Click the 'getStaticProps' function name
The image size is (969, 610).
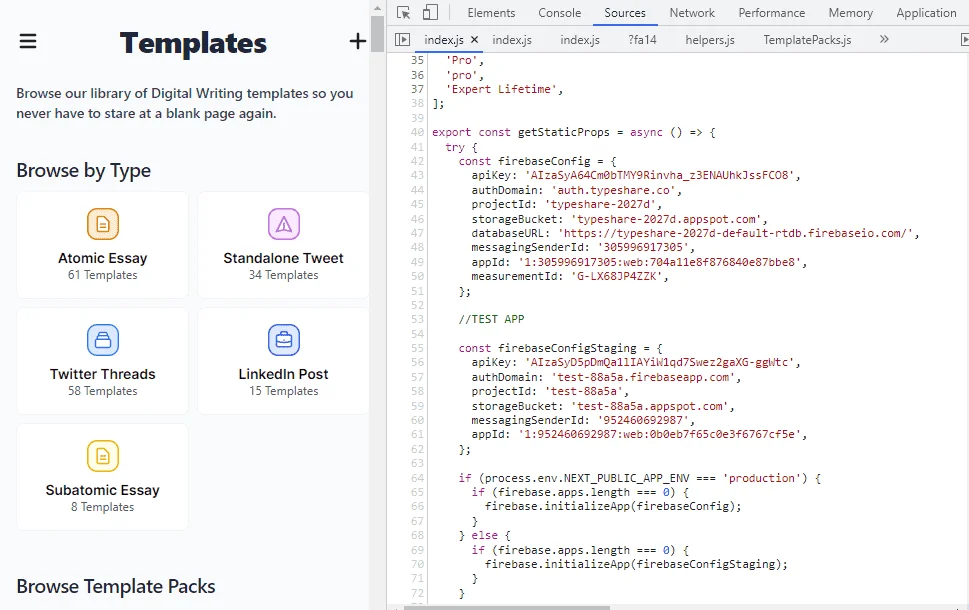pyautogui.click(x=563, y=132)
